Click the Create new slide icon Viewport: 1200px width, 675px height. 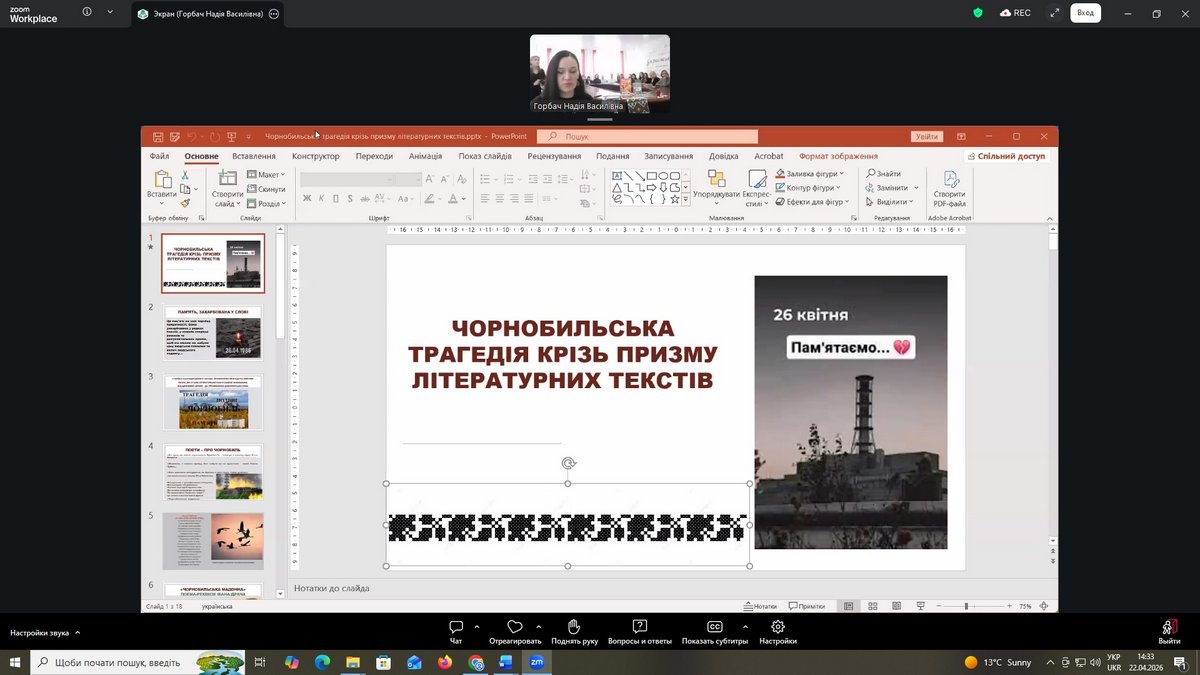click(x=227, y=180)
